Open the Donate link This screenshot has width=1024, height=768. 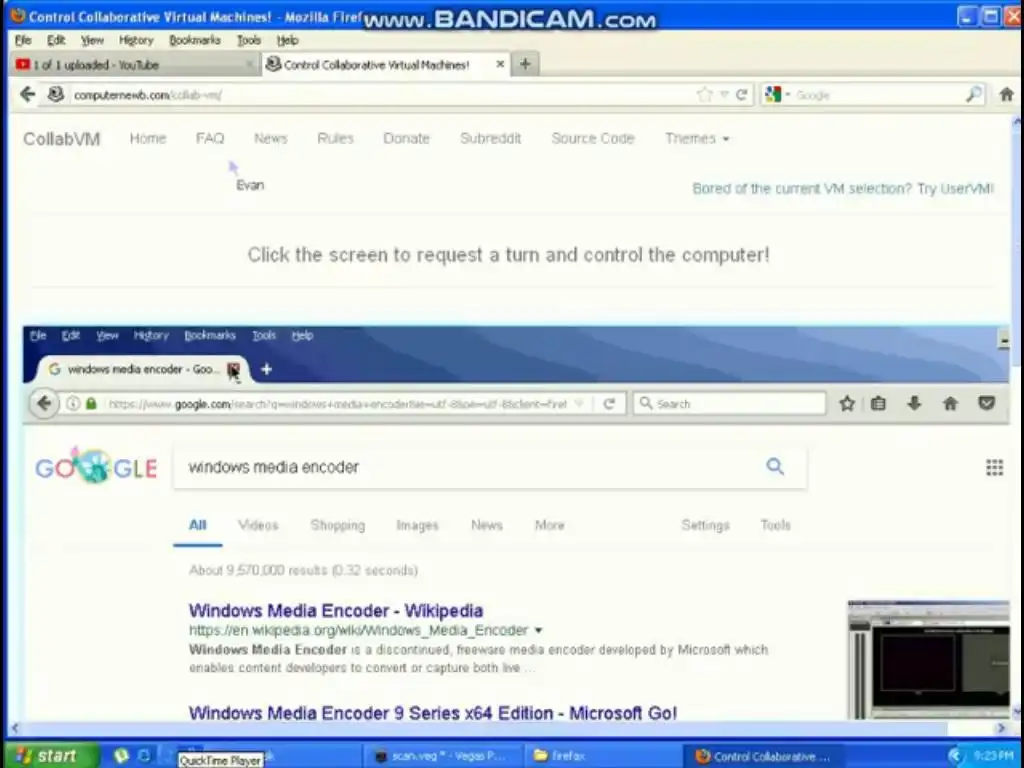pos(406,138)
